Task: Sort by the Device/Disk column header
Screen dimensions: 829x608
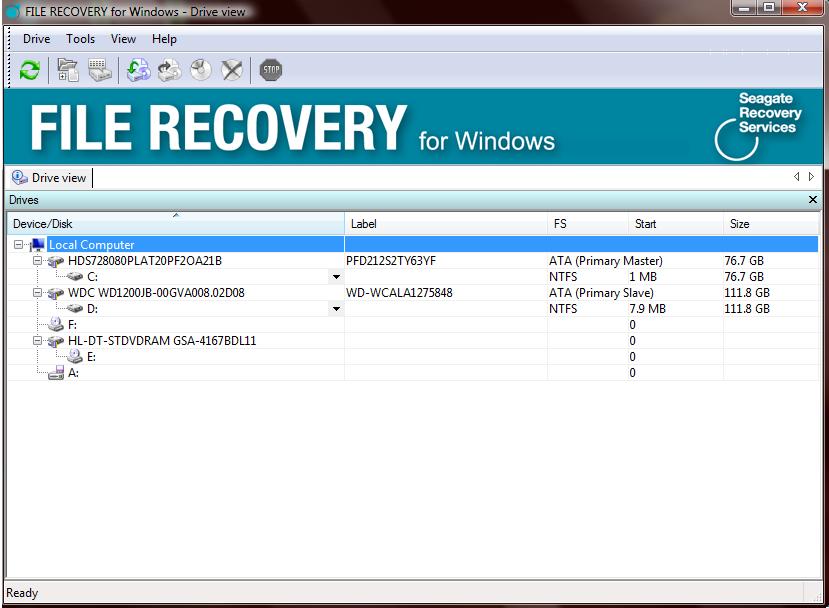Action: 176,224
